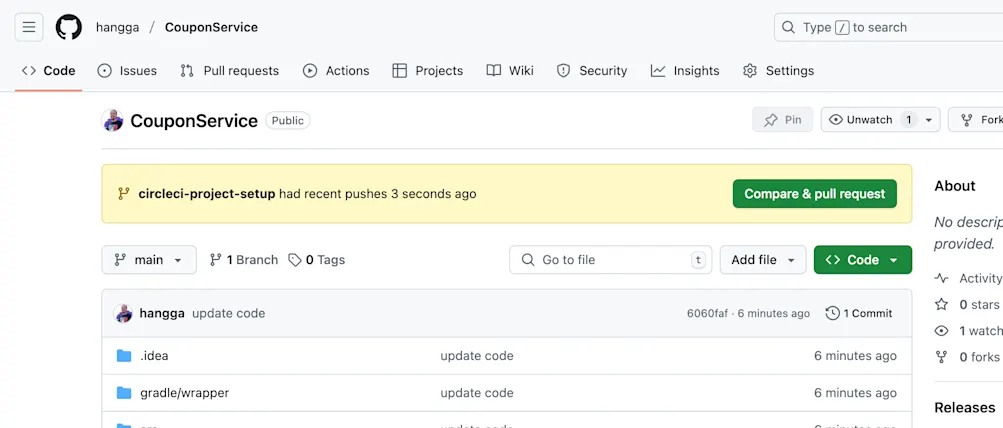Open the hangga owner link in breadcrumb
The width and height of the screenshot is (1003, 428).
pyautogui.click(x=118, y=28)
